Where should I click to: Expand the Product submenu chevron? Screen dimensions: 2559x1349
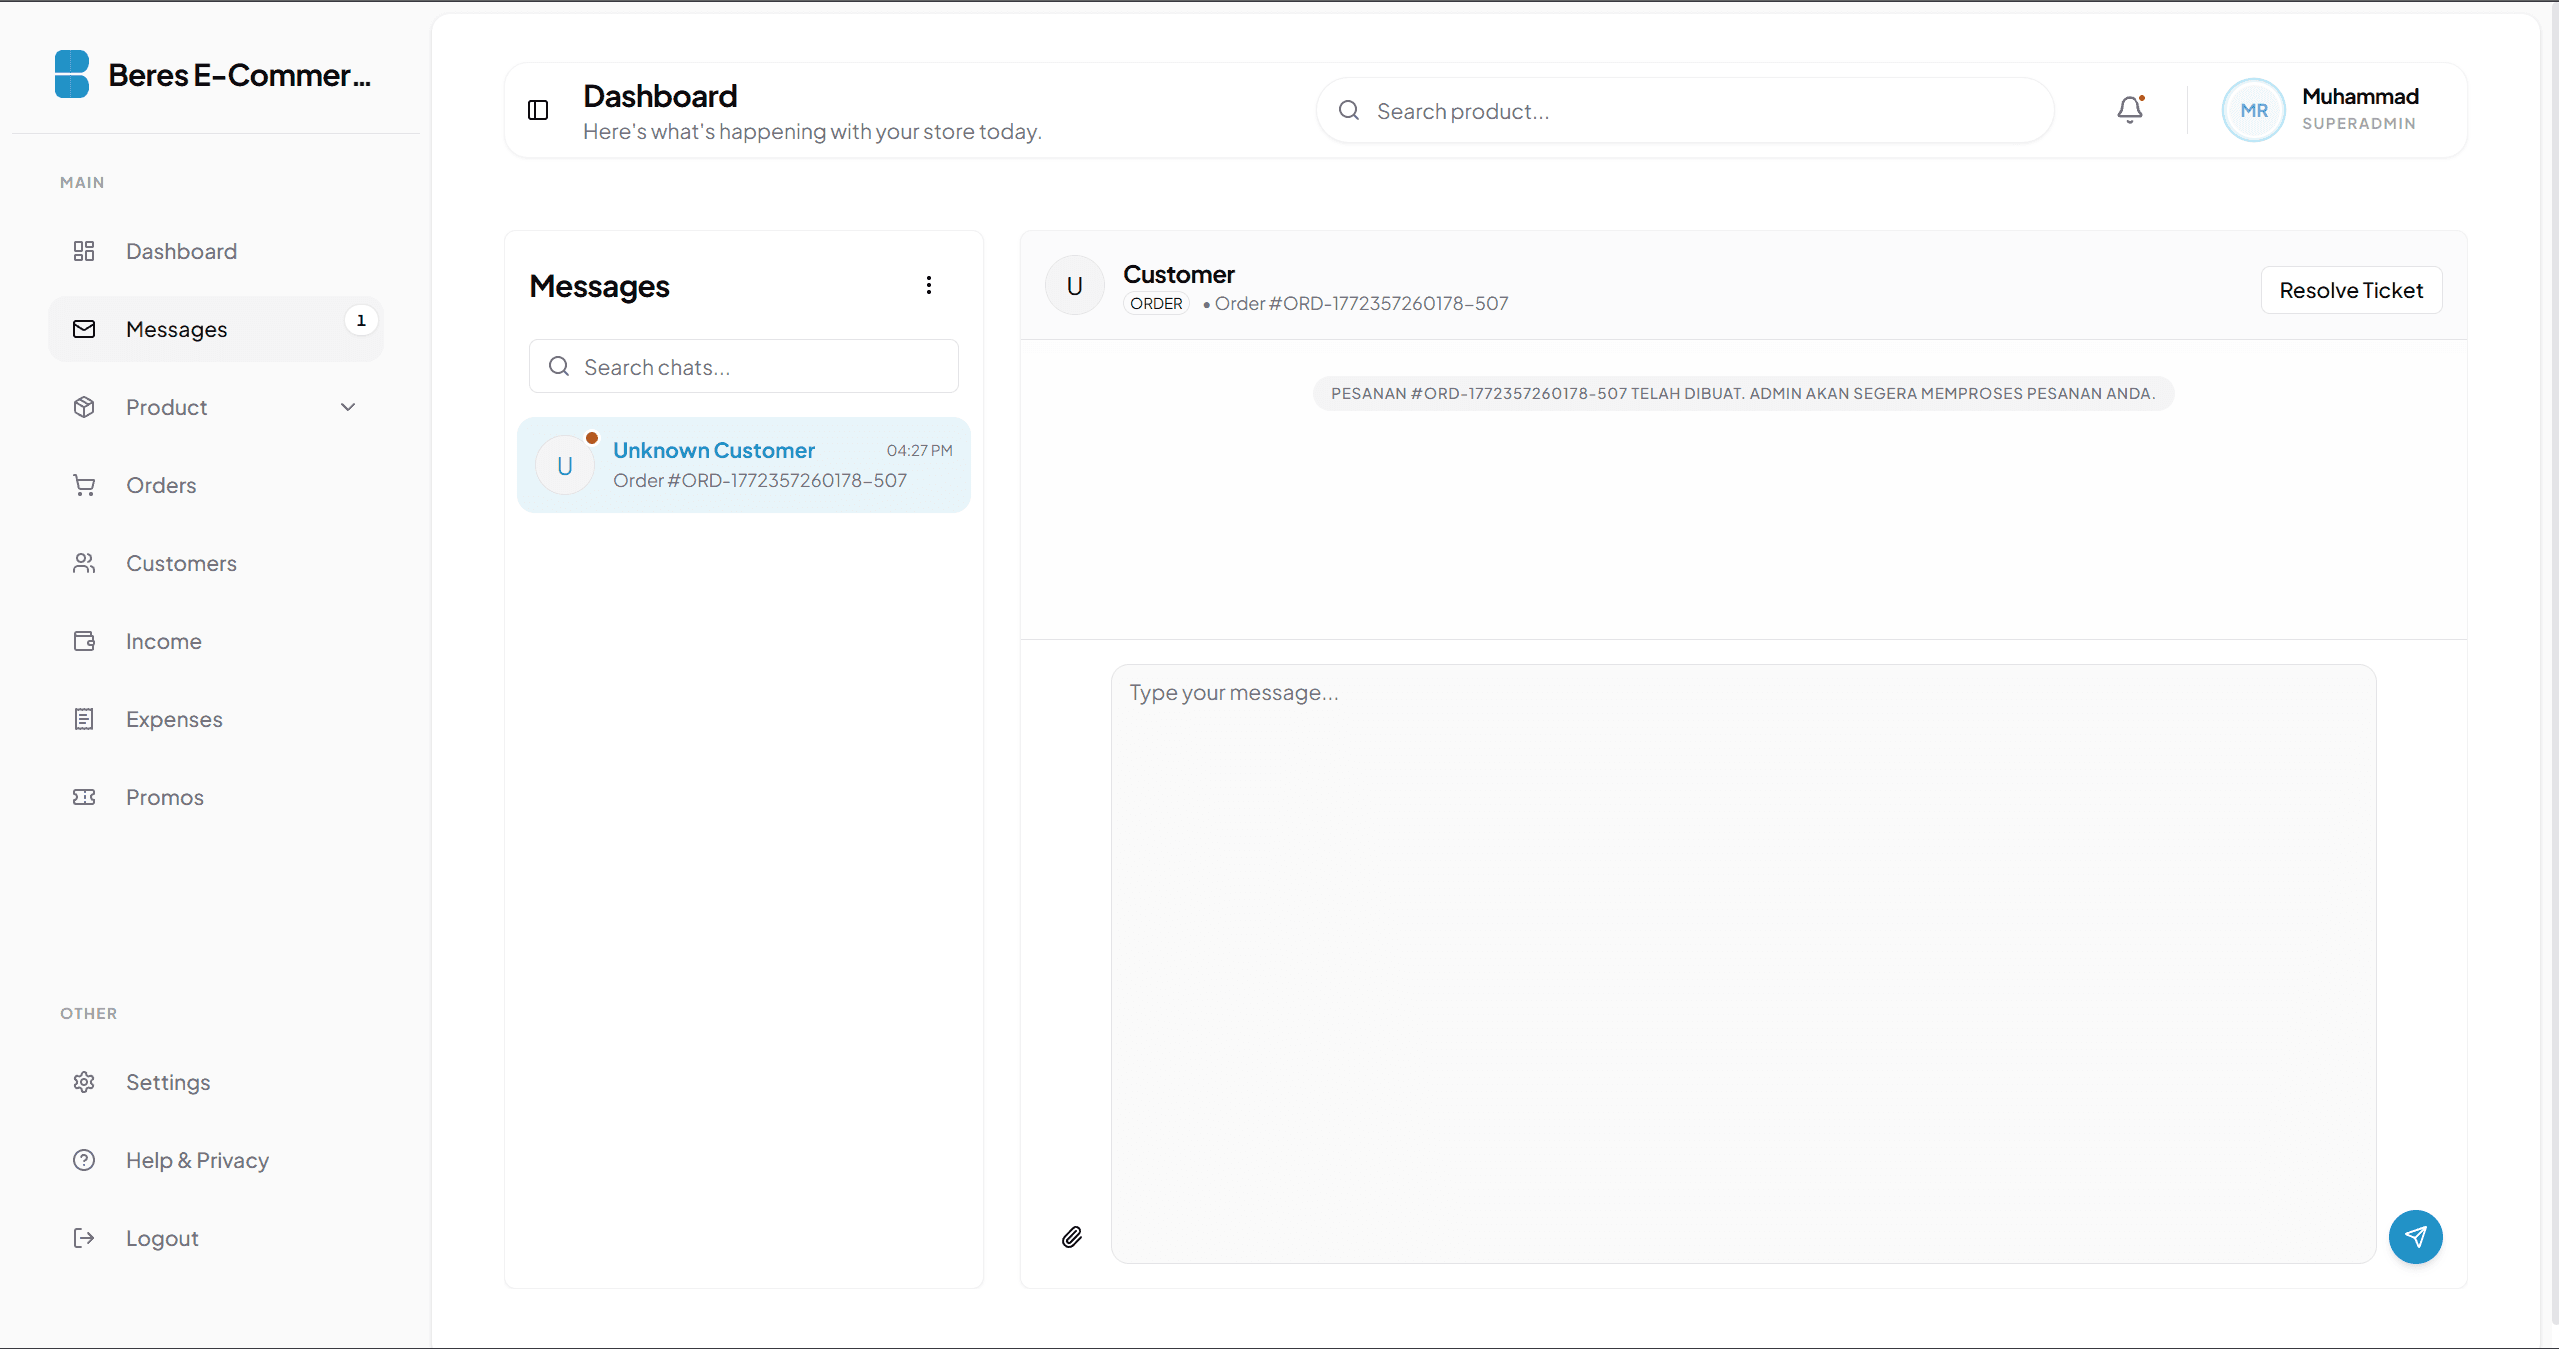coord(348,407)
